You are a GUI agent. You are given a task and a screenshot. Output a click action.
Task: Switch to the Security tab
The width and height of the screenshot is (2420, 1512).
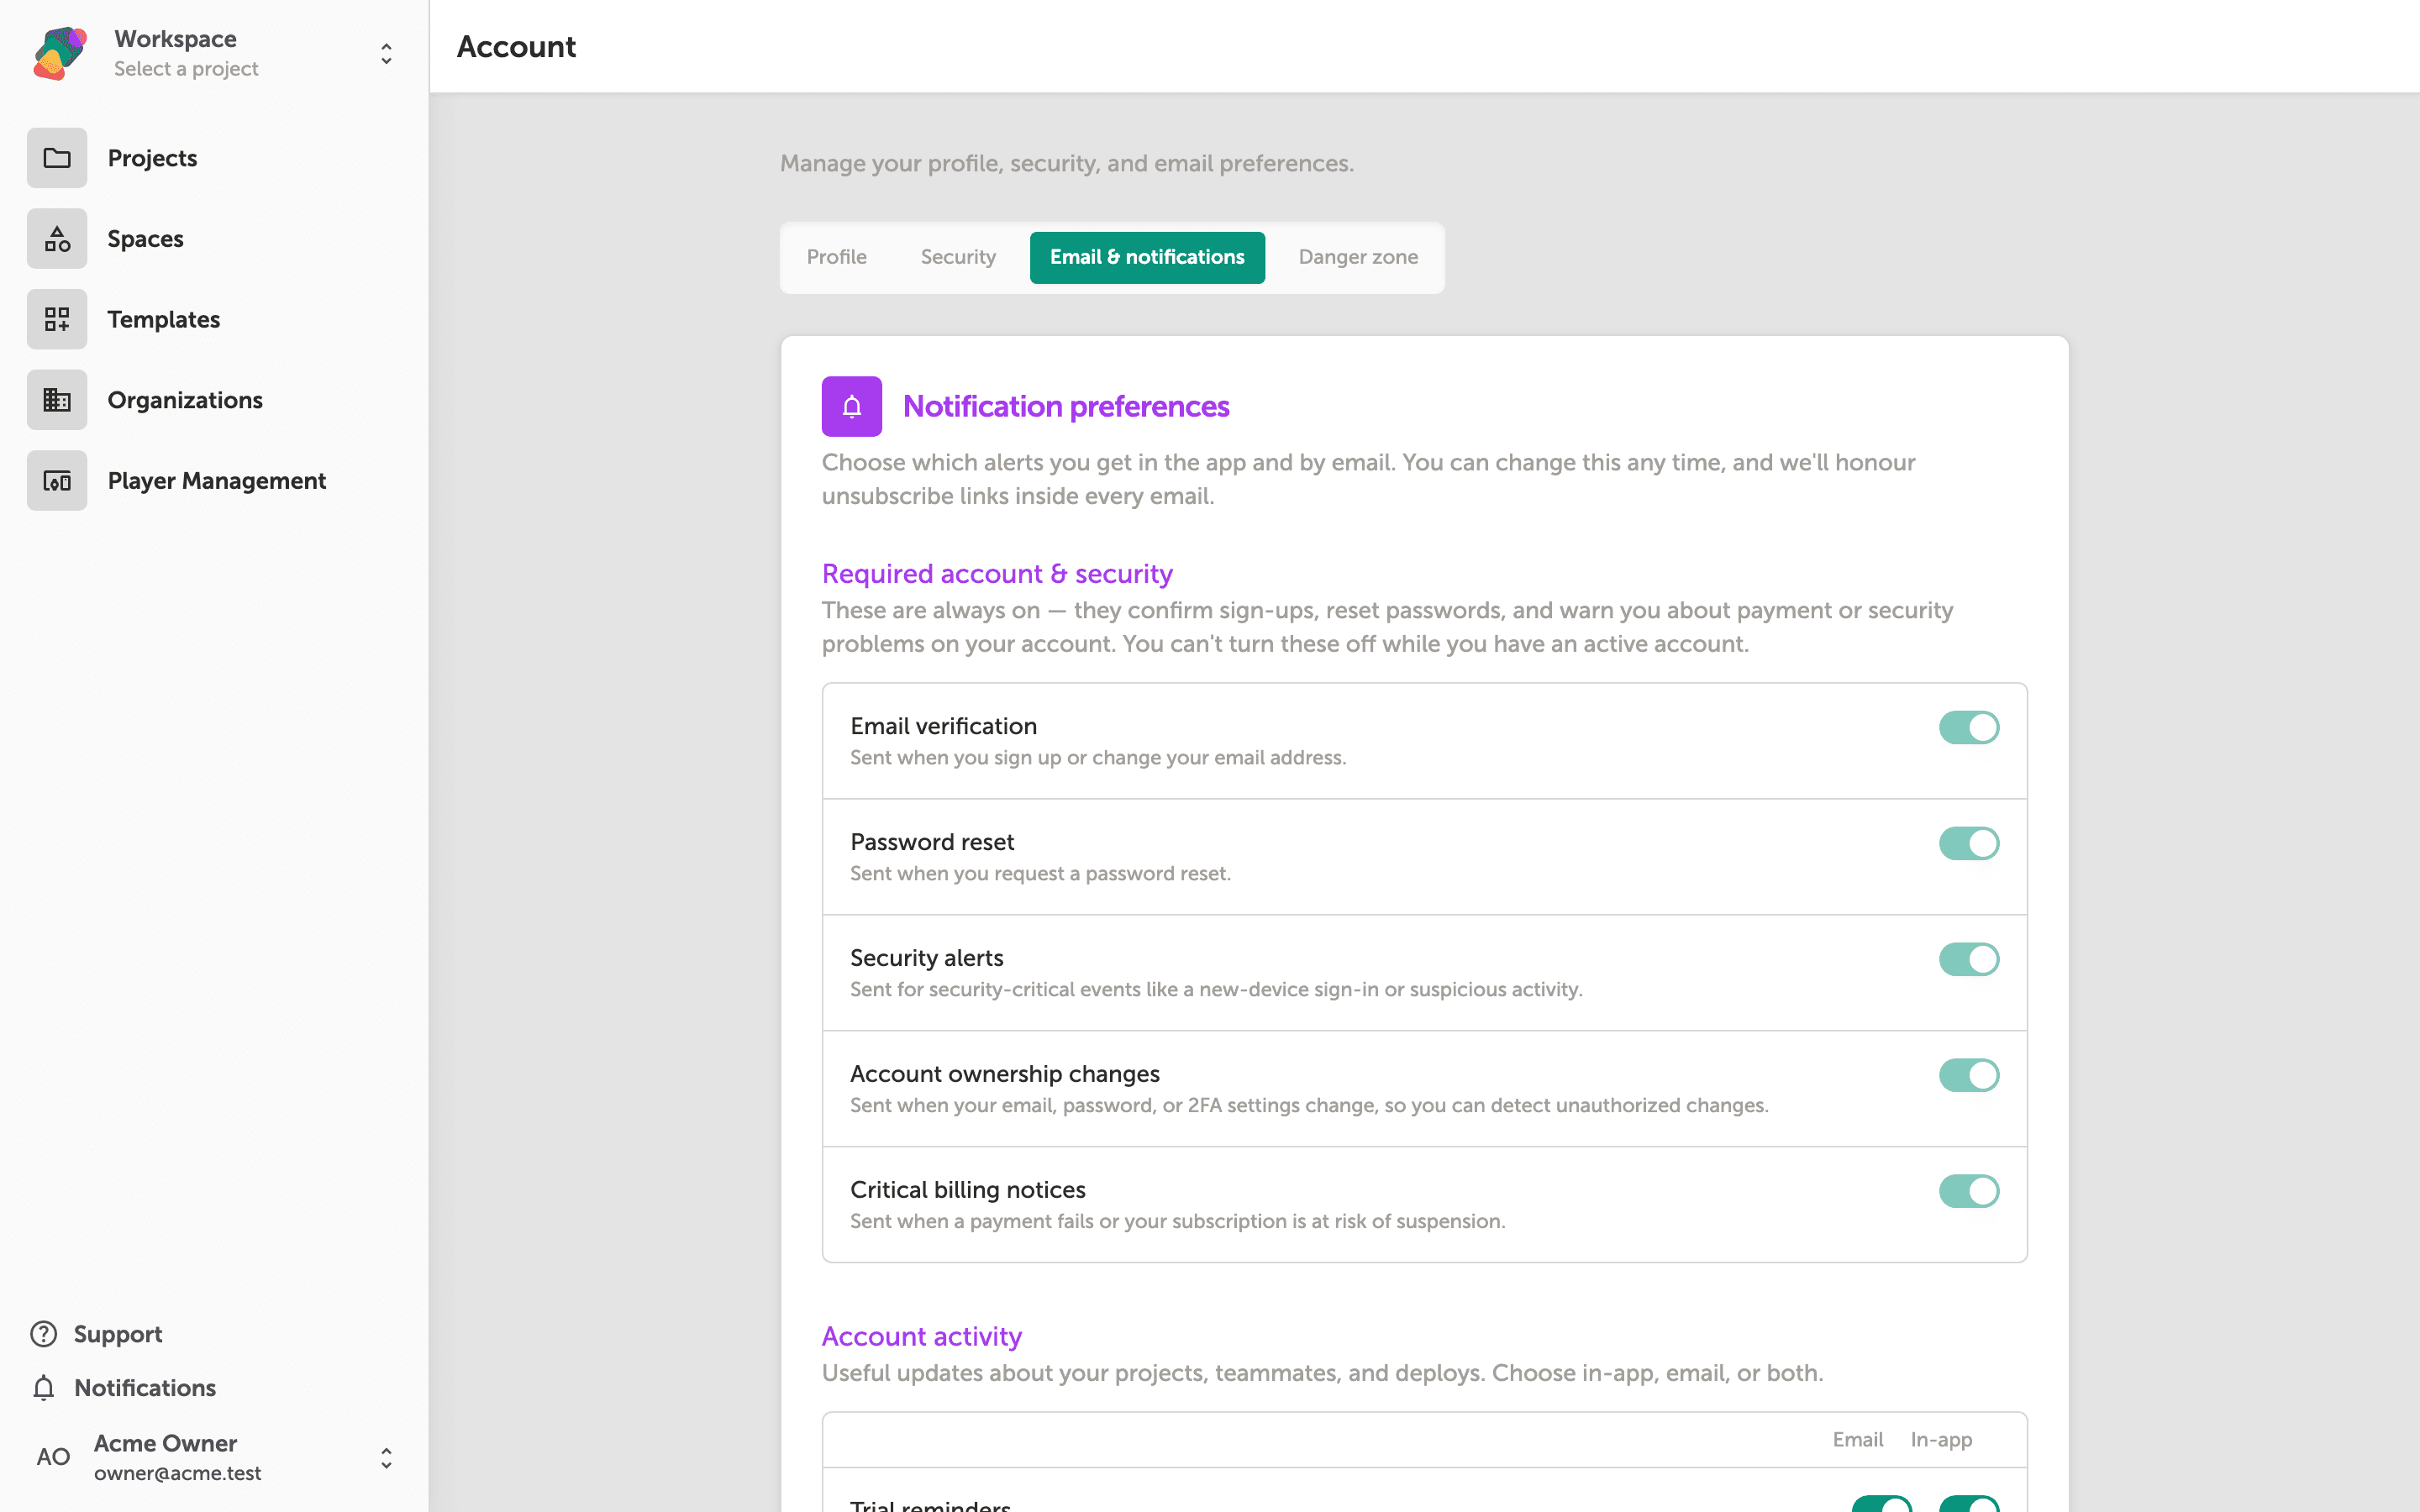pos(958,257)
